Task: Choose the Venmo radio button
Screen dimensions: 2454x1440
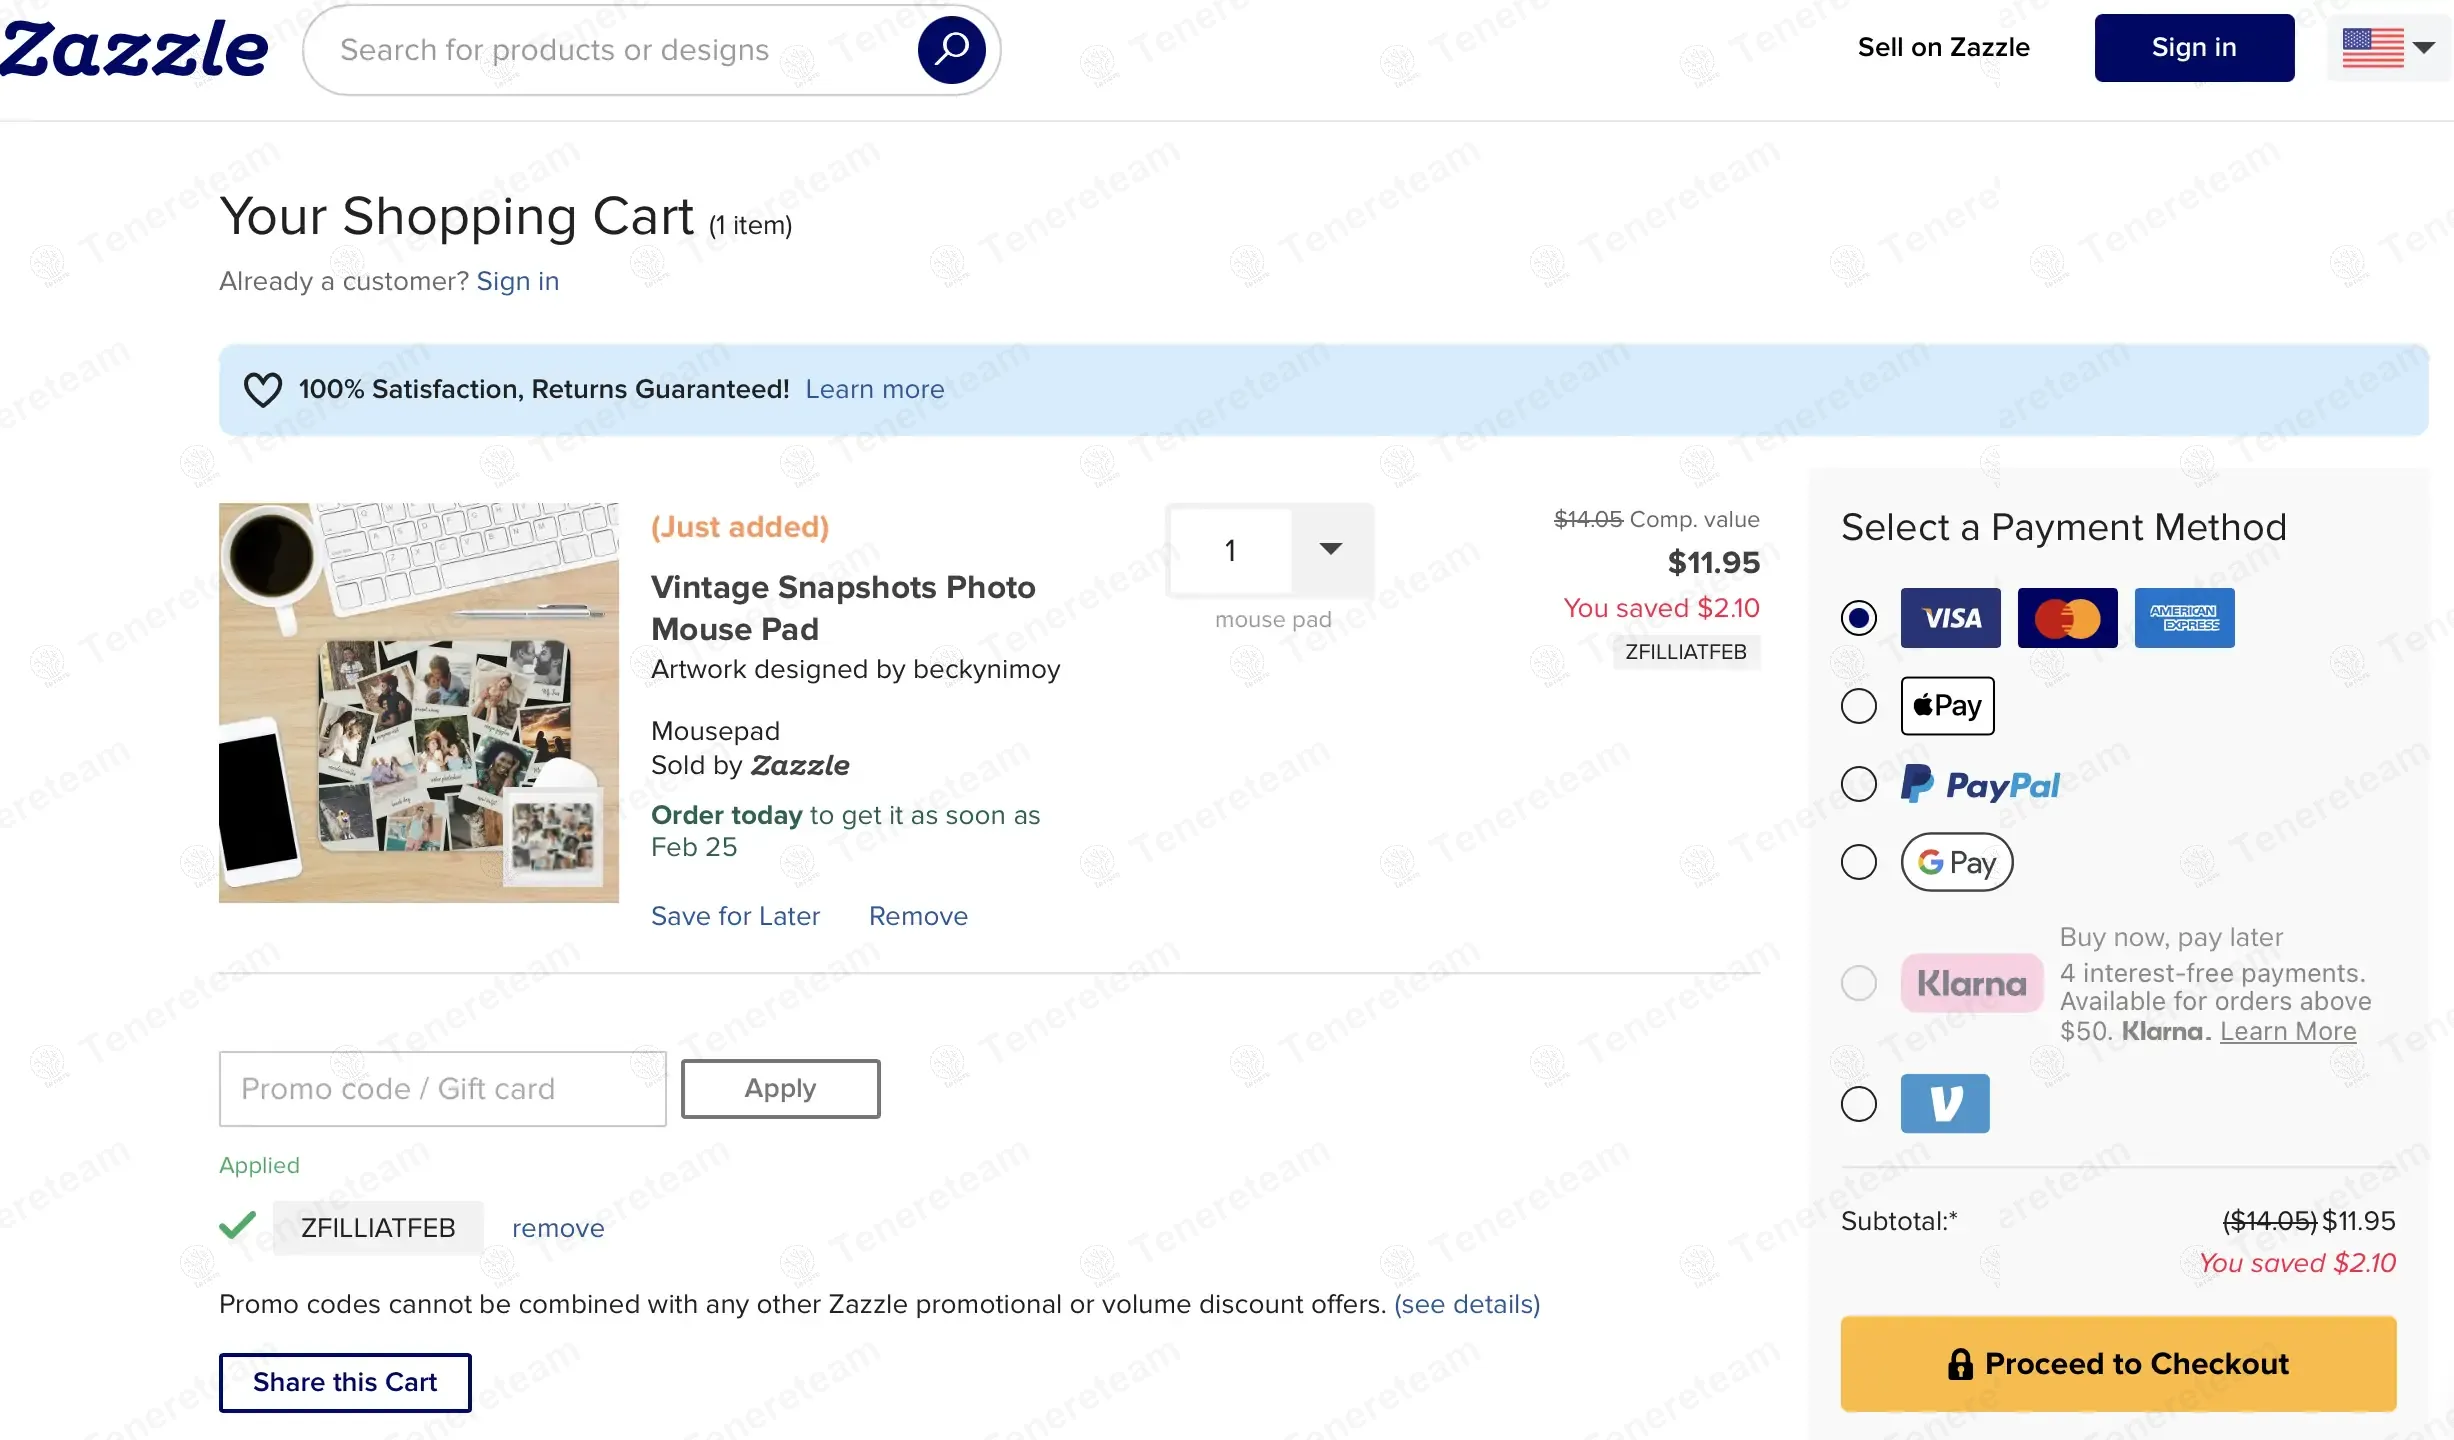Action: (1858, 1104)
